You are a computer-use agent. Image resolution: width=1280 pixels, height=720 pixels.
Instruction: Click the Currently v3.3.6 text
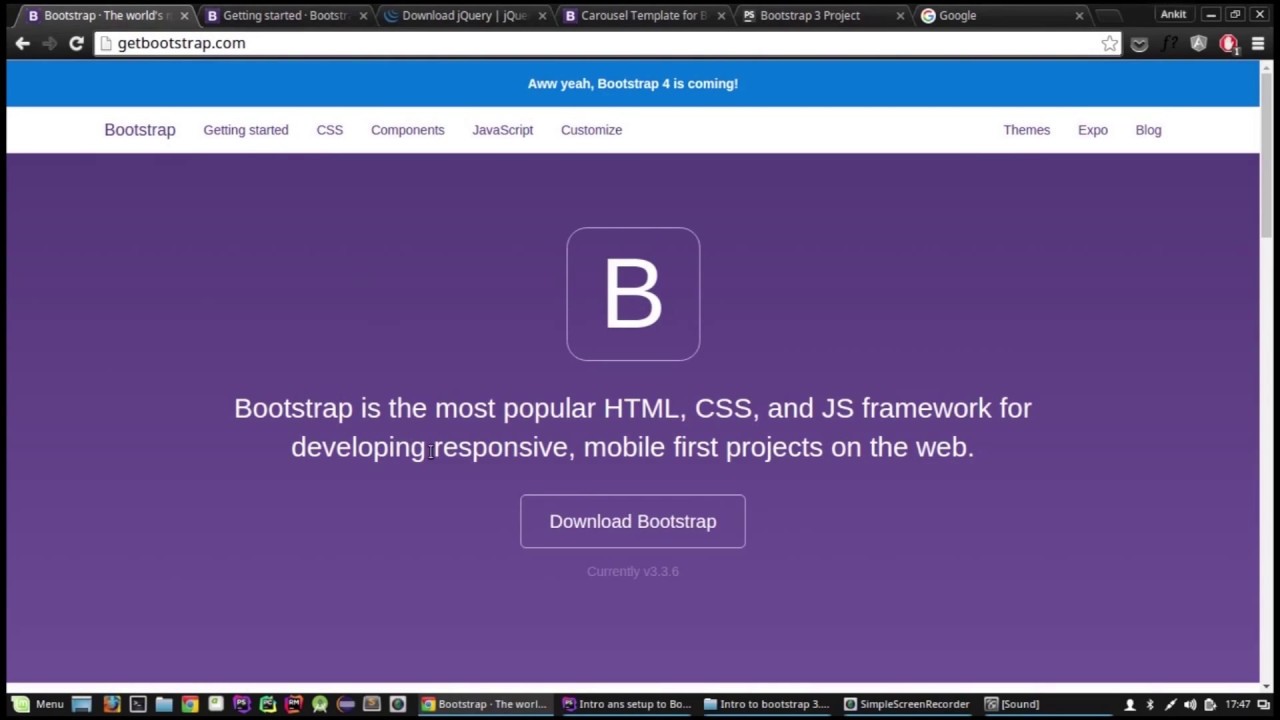pyautogui.click(x=633, y=571)
